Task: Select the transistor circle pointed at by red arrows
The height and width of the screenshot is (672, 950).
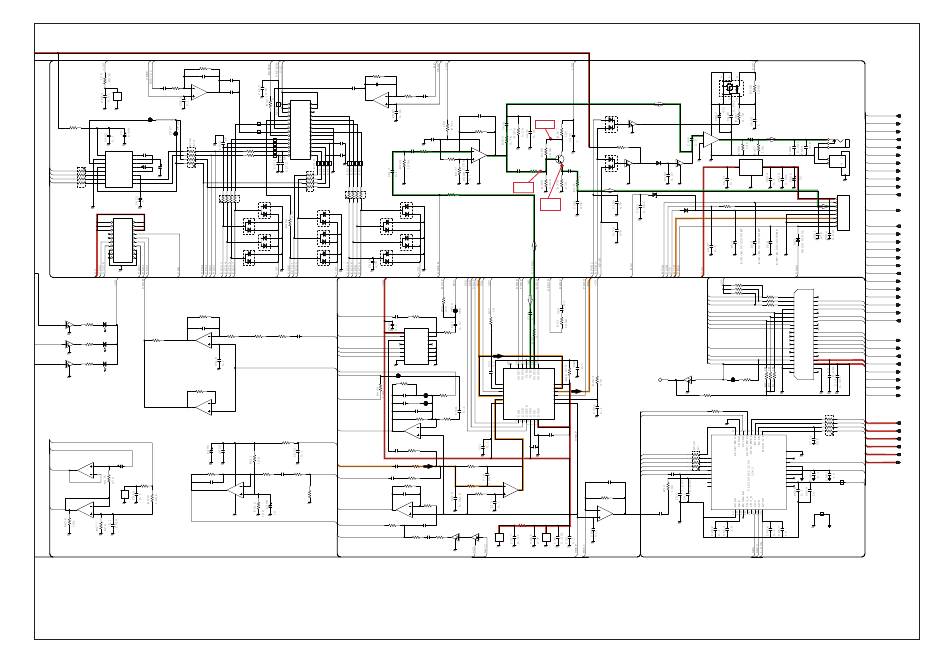Action: click(560, 159)
